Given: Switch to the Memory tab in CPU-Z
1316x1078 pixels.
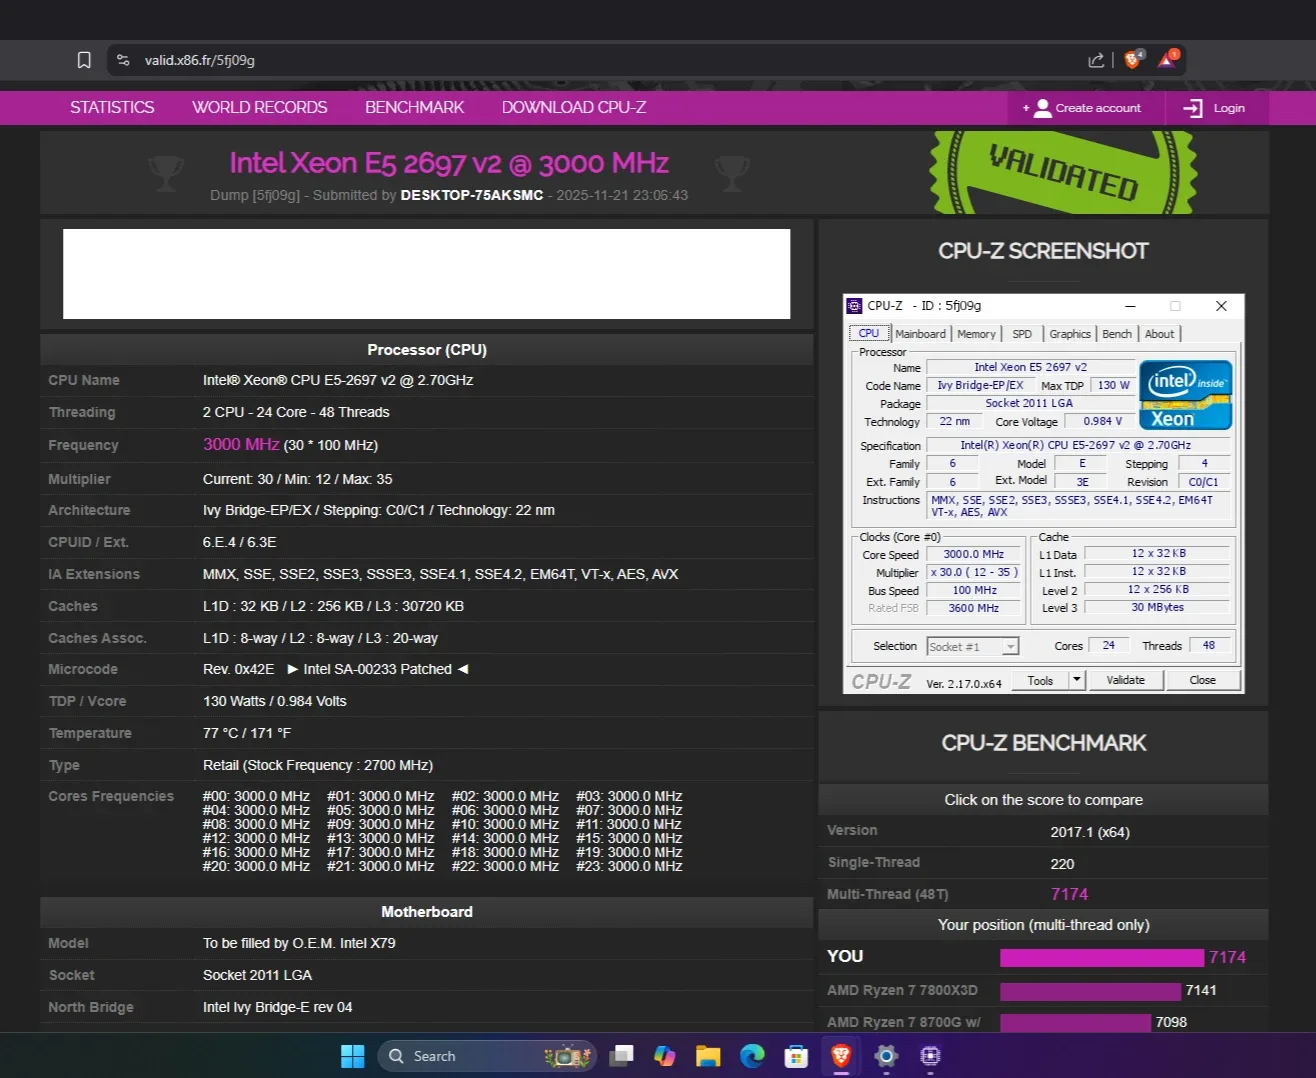Looking at the screenshot, I should click(975, 333).
